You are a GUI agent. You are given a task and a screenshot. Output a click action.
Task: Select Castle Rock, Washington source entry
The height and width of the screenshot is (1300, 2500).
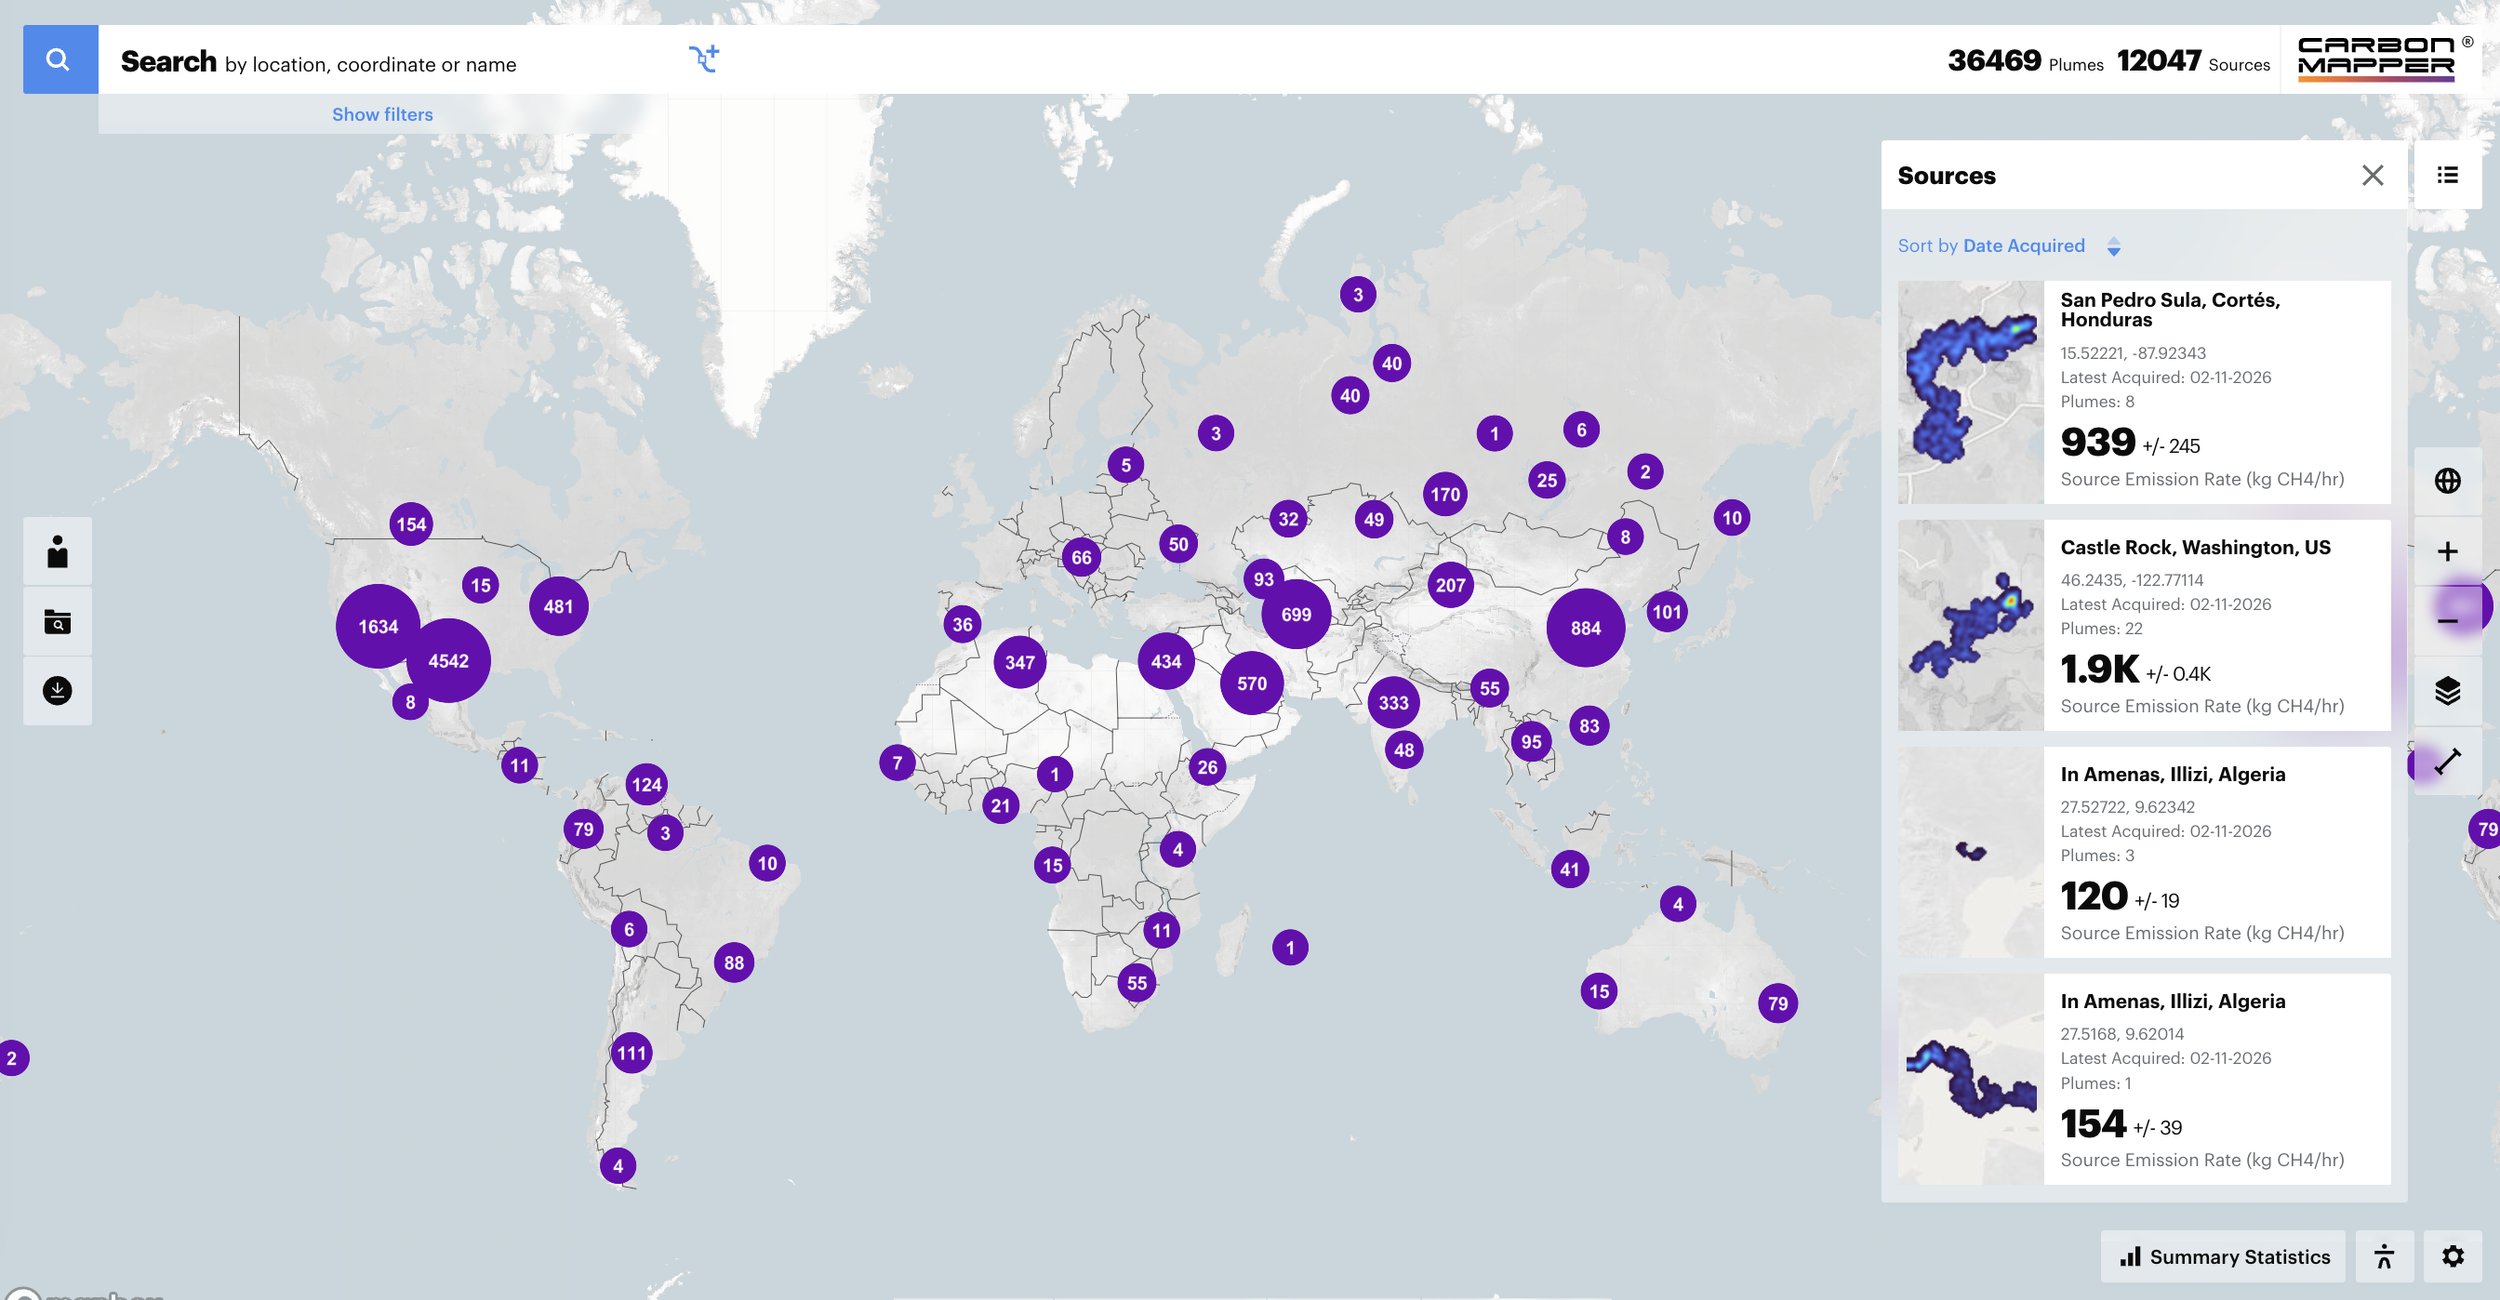tap(2195, 548)
